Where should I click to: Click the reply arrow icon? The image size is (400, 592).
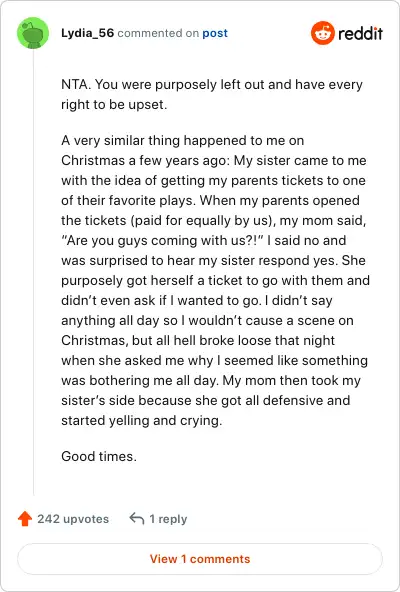point(136,518)
